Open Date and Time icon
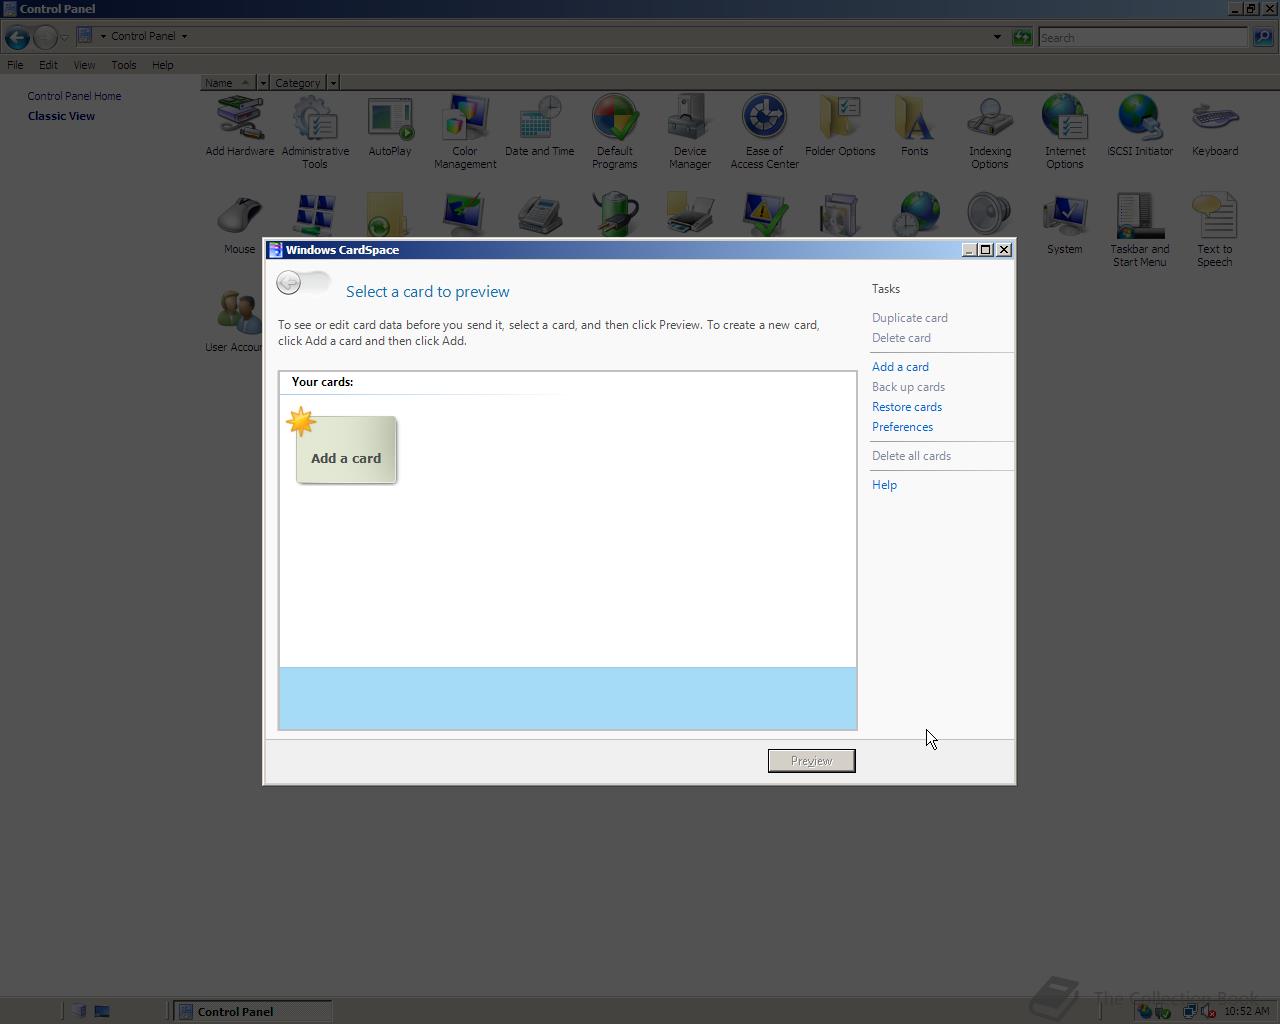 click(540, 127)
